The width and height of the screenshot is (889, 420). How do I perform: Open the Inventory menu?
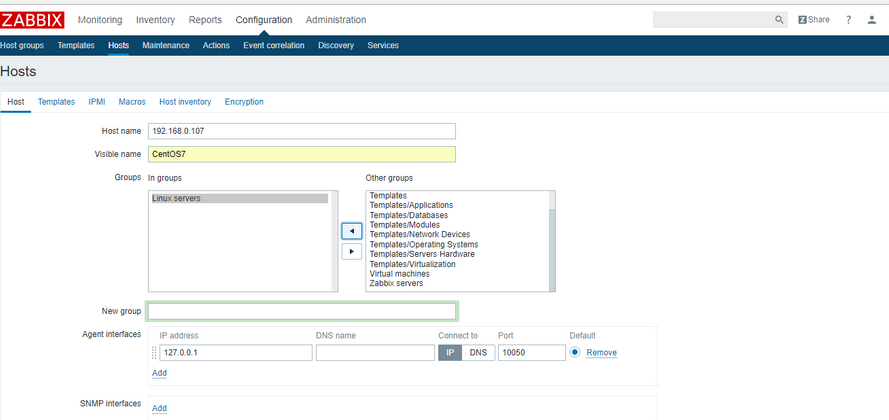pos(155,20)
